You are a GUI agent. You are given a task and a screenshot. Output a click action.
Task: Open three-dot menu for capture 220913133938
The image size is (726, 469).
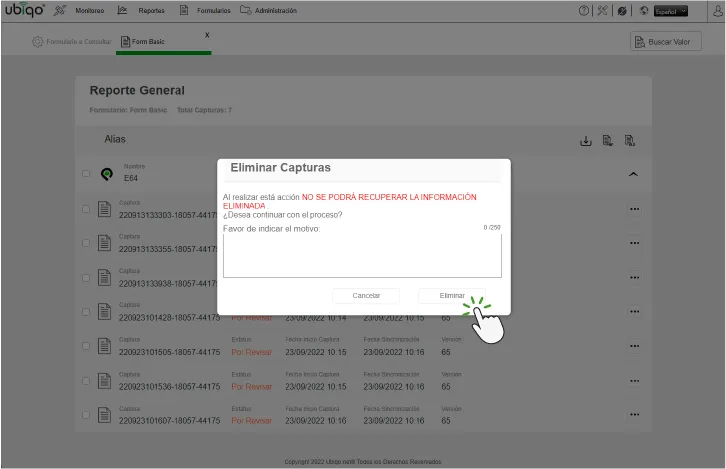click(635, 277)
